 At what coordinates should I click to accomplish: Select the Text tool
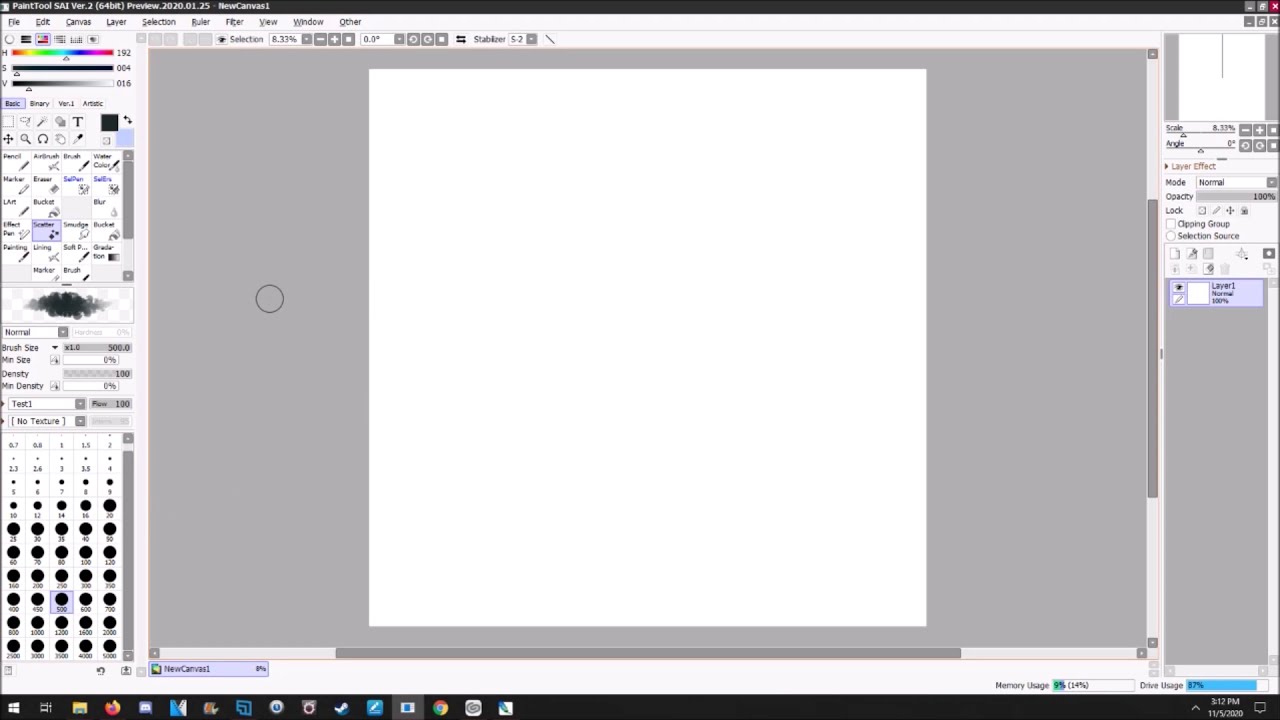[x=77, y=122]
